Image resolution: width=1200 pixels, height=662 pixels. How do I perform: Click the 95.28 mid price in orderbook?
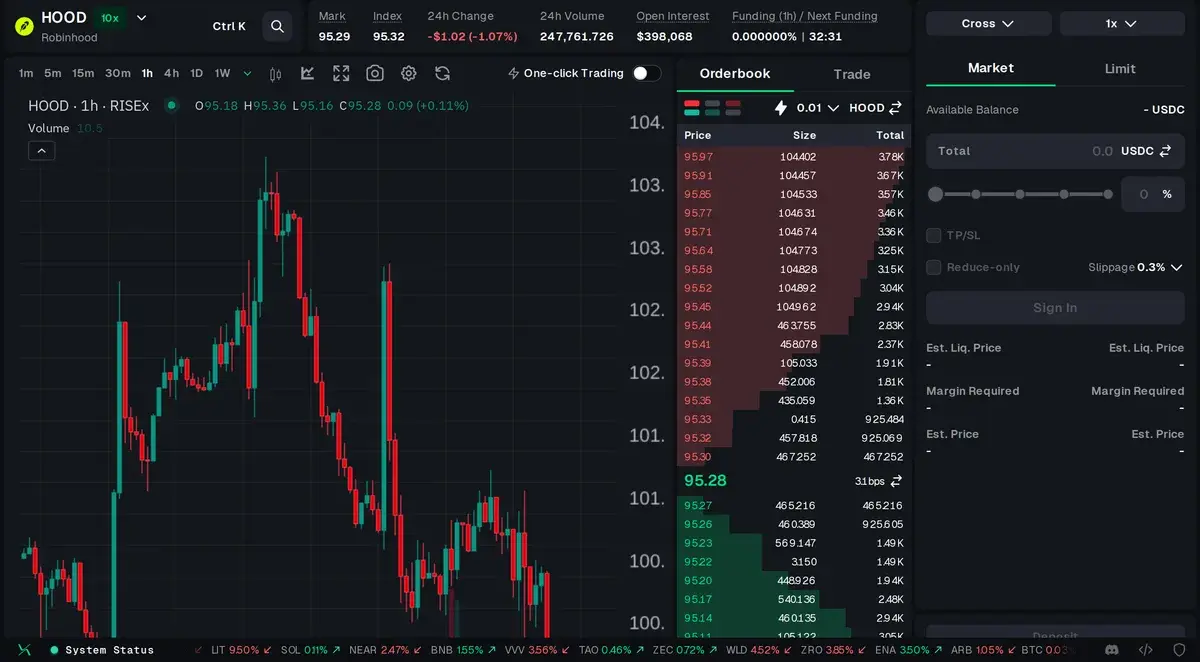705,481
